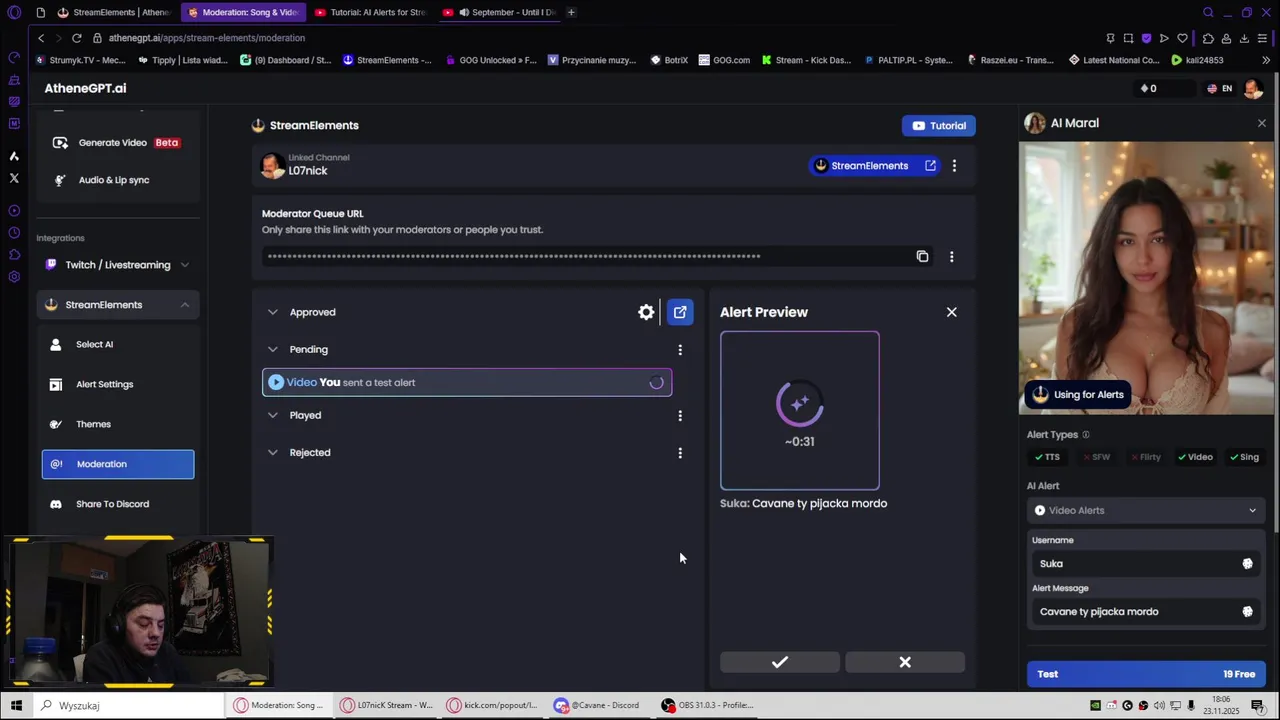
Task: Copy the Moderator Queue URL
Action: coord(922,257)
